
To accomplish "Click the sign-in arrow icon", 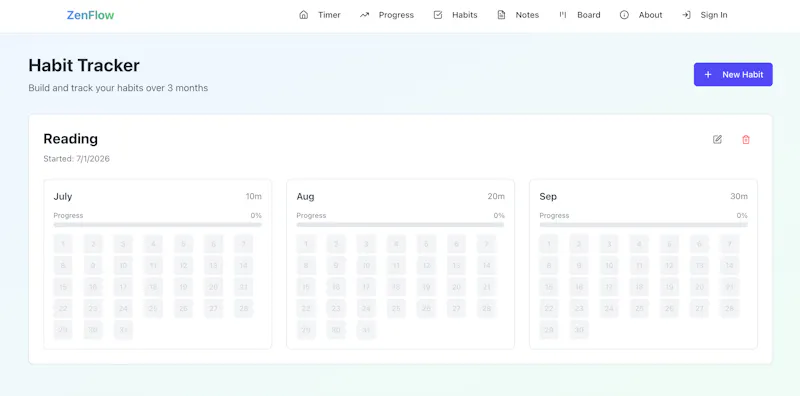I will click(686, 15).
